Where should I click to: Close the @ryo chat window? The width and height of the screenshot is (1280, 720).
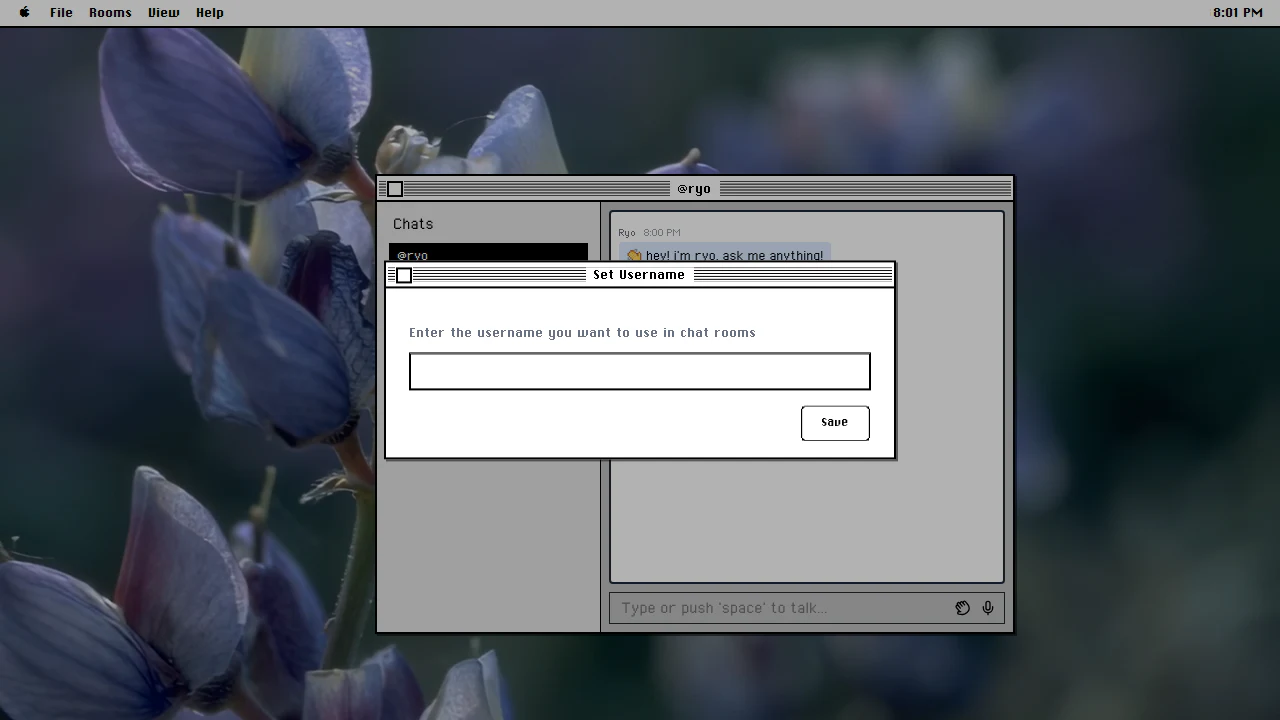[x=395, y=189]
